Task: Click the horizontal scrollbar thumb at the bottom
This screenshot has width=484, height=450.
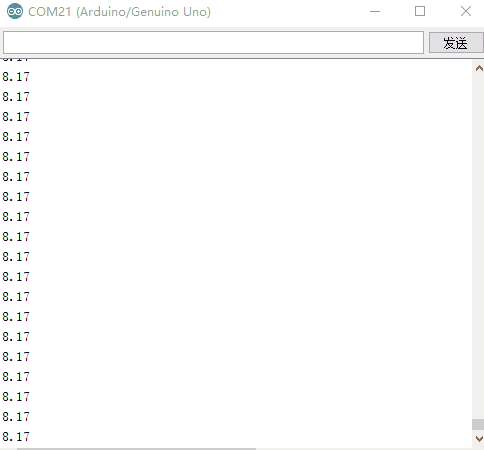Action: [137, 449]
